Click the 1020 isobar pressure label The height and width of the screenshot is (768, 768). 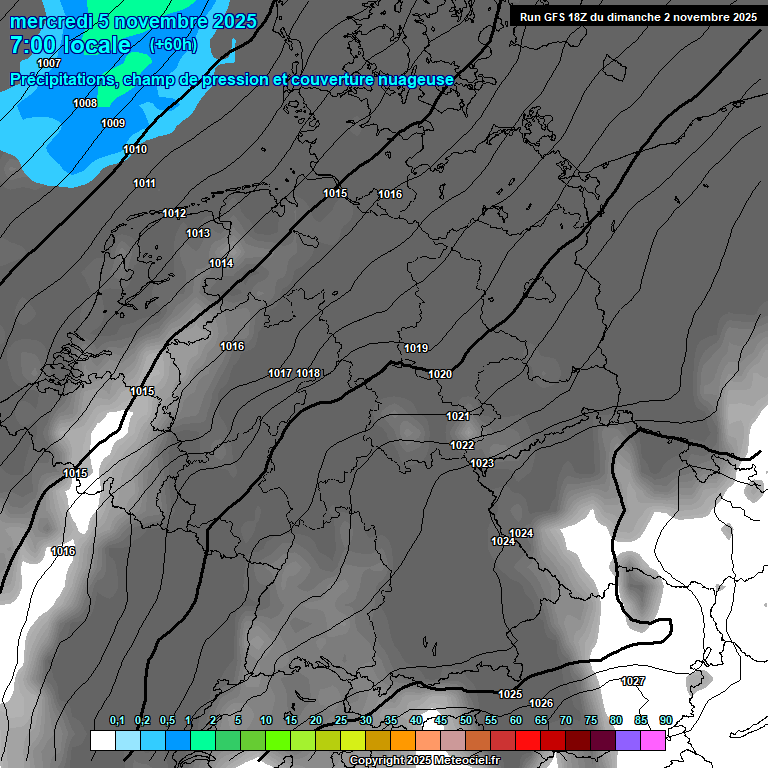pyautogui.click(x=440, y=374)
